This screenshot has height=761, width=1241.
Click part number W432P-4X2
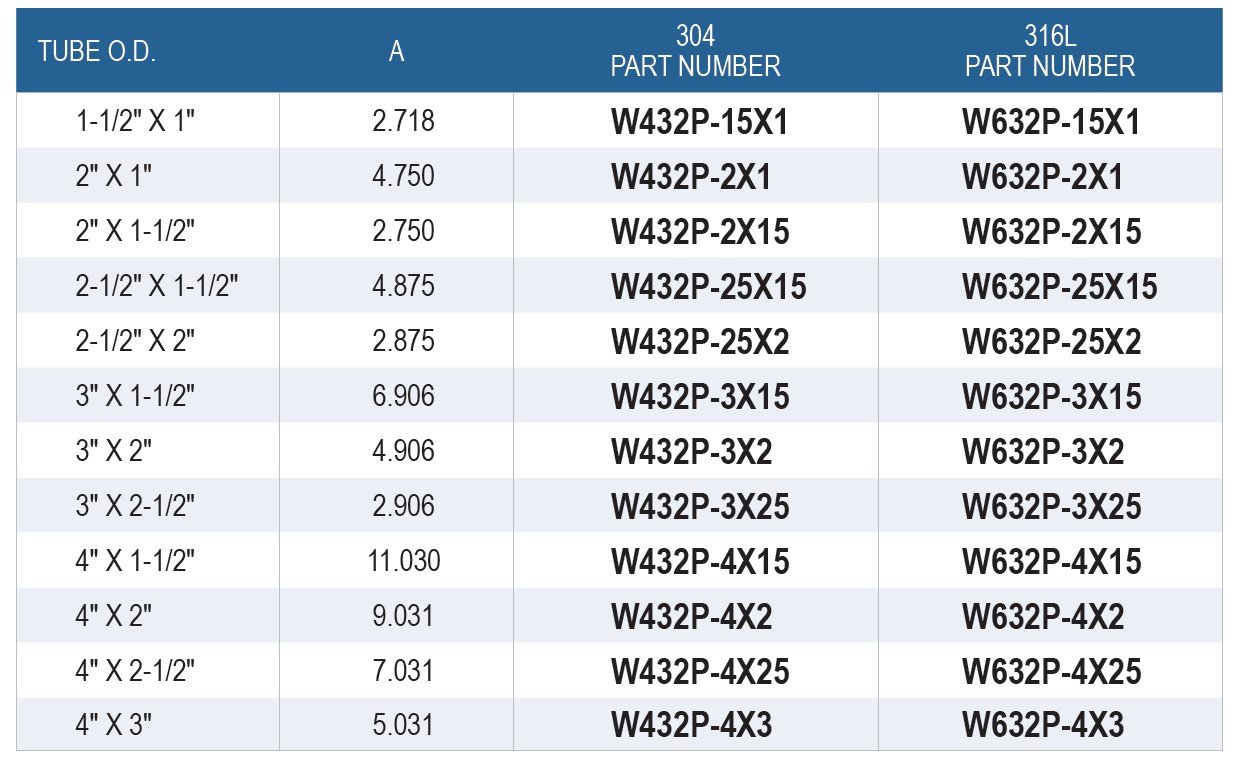[691, 618]
